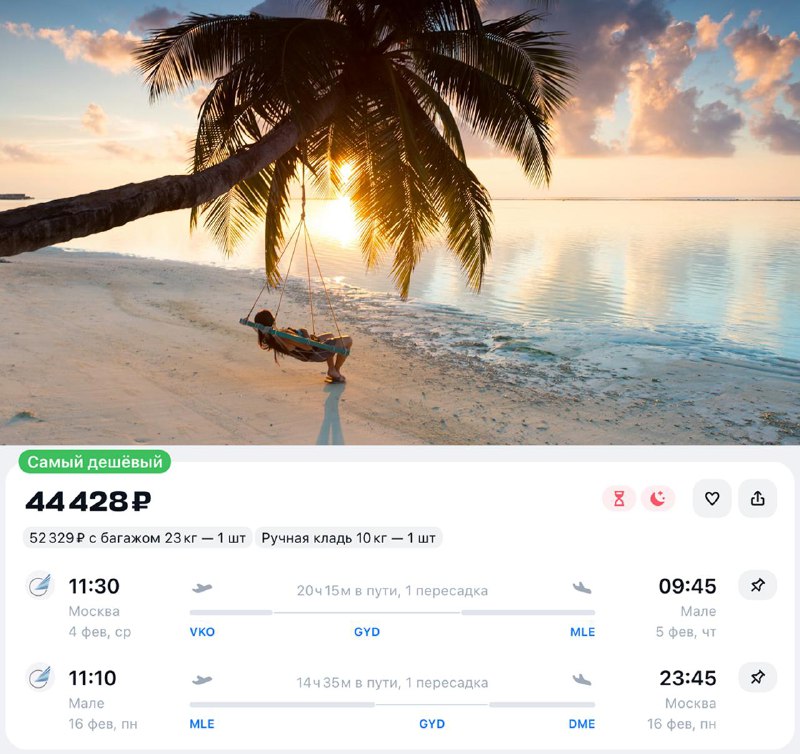Click the 14ч 35м return duration text
The image size is (800, 754).
323,682
